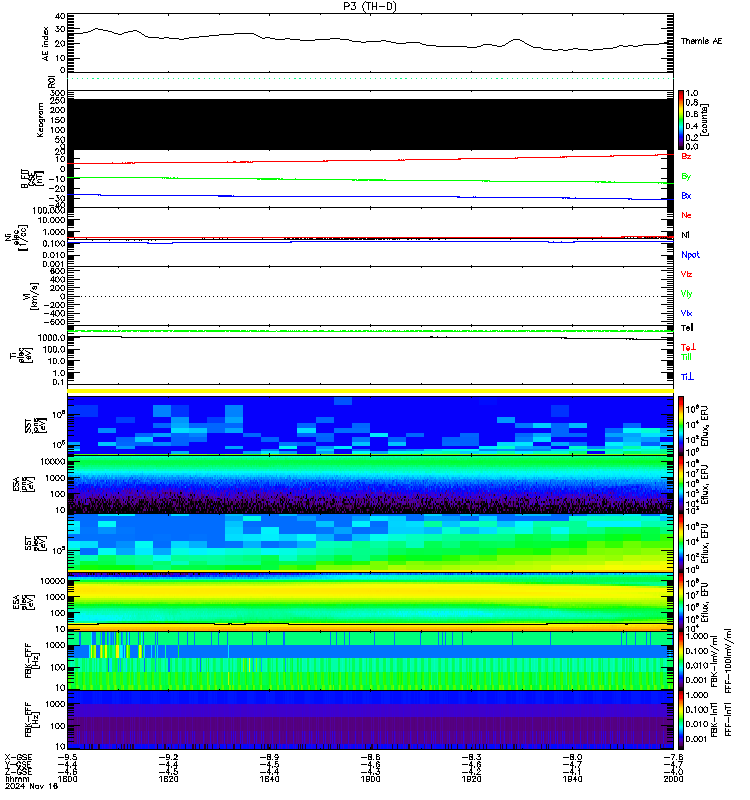The image size is (750, 800).
Task: Click the 2000 time tick label
Action: (x=673, y=779)
